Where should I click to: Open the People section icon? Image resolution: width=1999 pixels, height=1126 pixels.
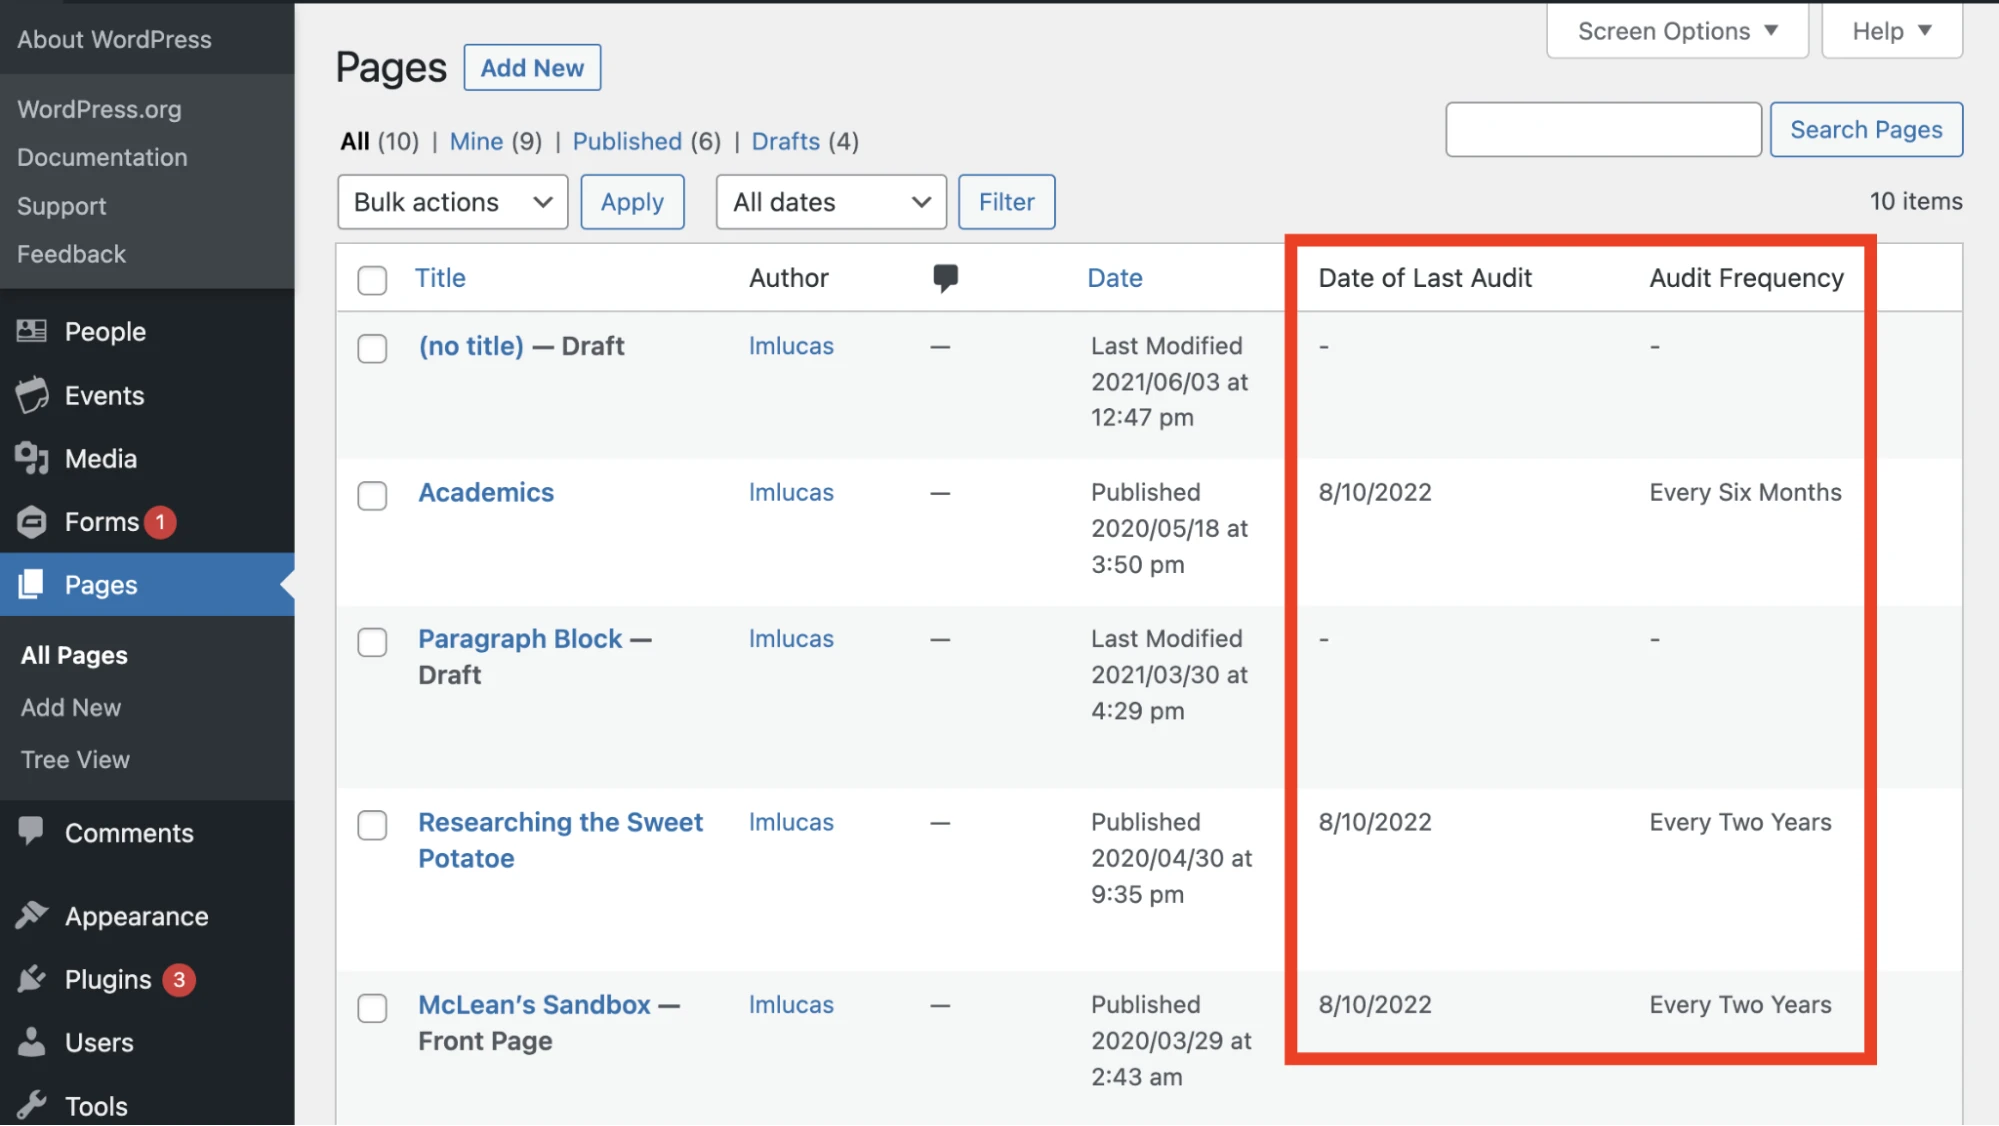32,331
